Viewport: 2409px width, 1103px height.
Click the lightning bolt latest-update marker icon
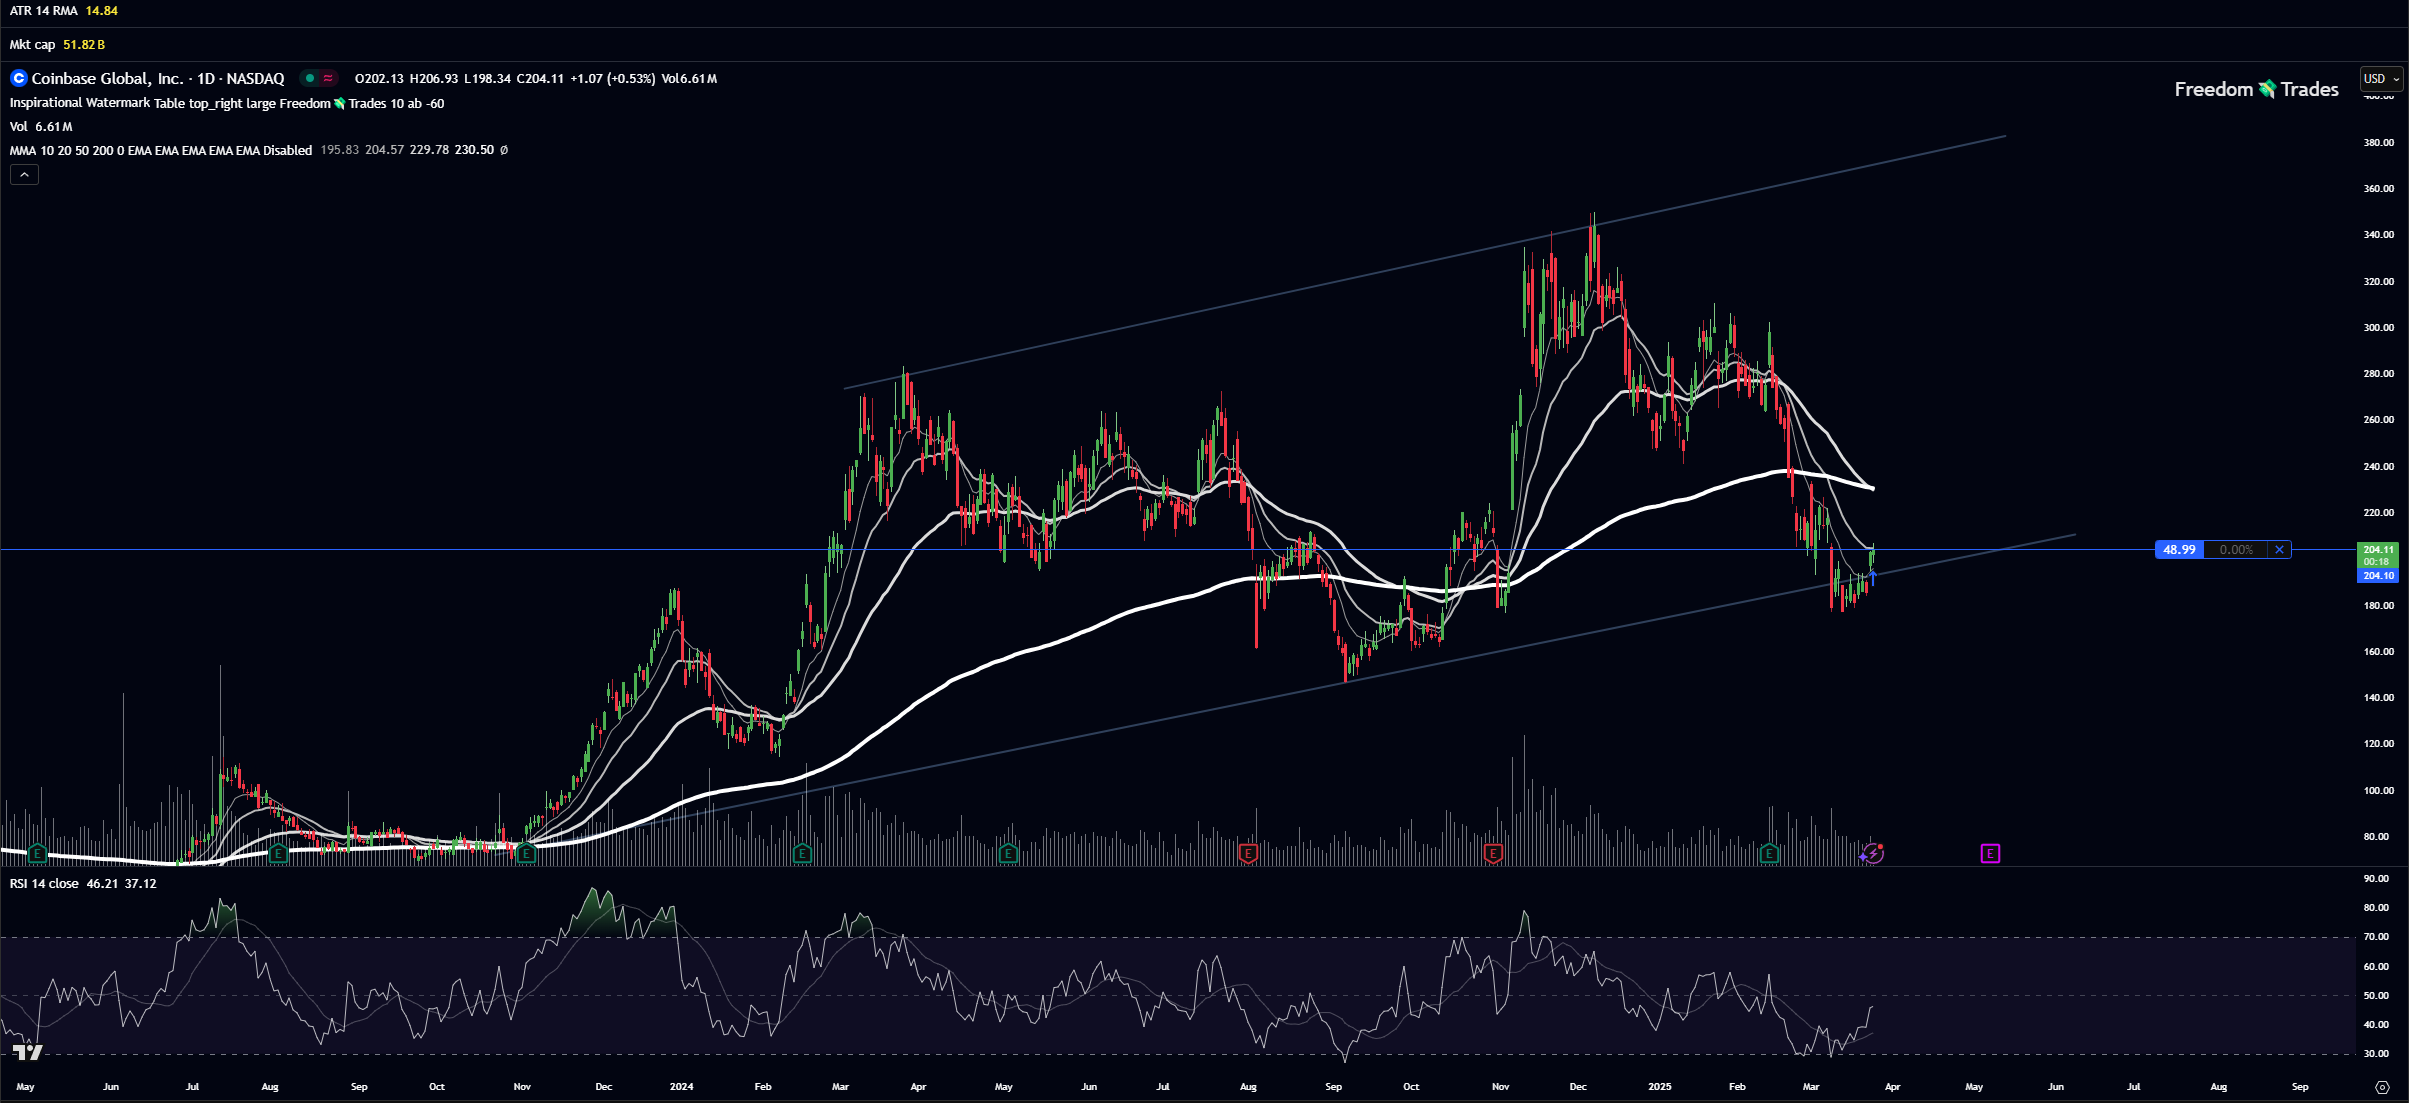1873,853
